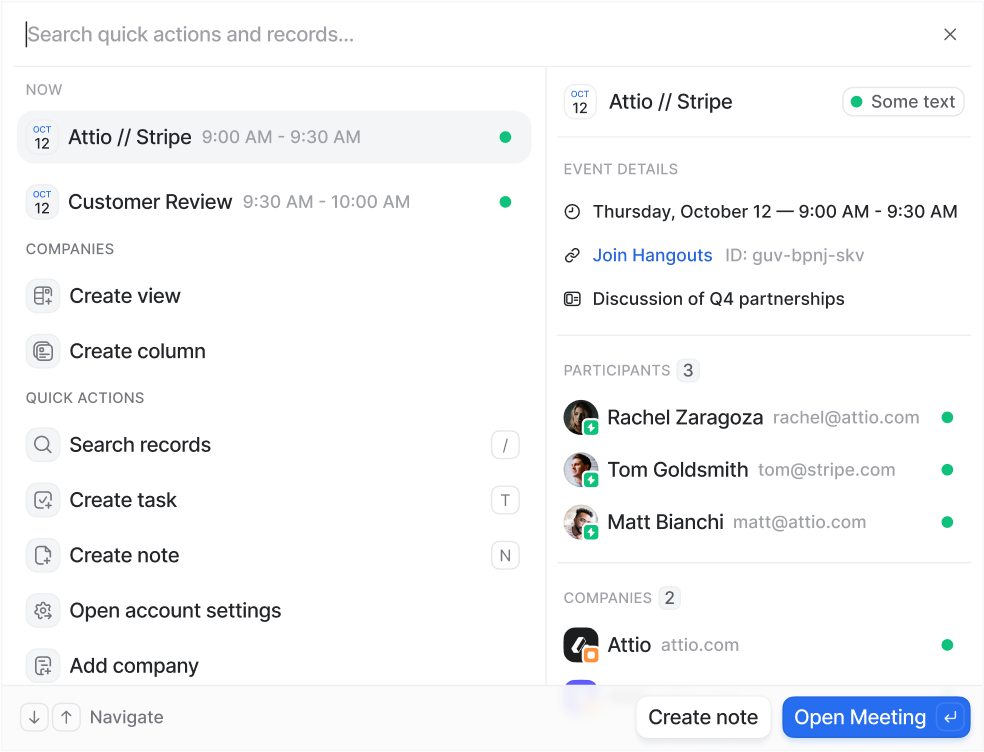Click the Create note page icon
This screenshot has width=984, height=752.
click(x=43, y=555)
